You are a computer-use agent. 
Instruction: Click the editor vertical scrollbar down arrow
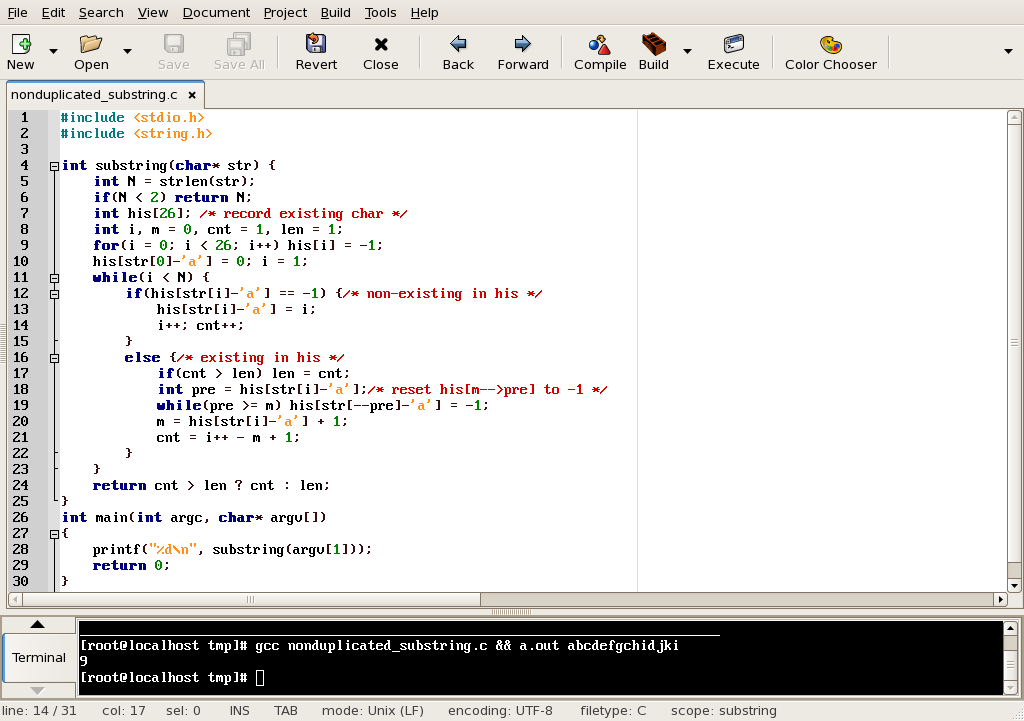[x=1014, y=586]
